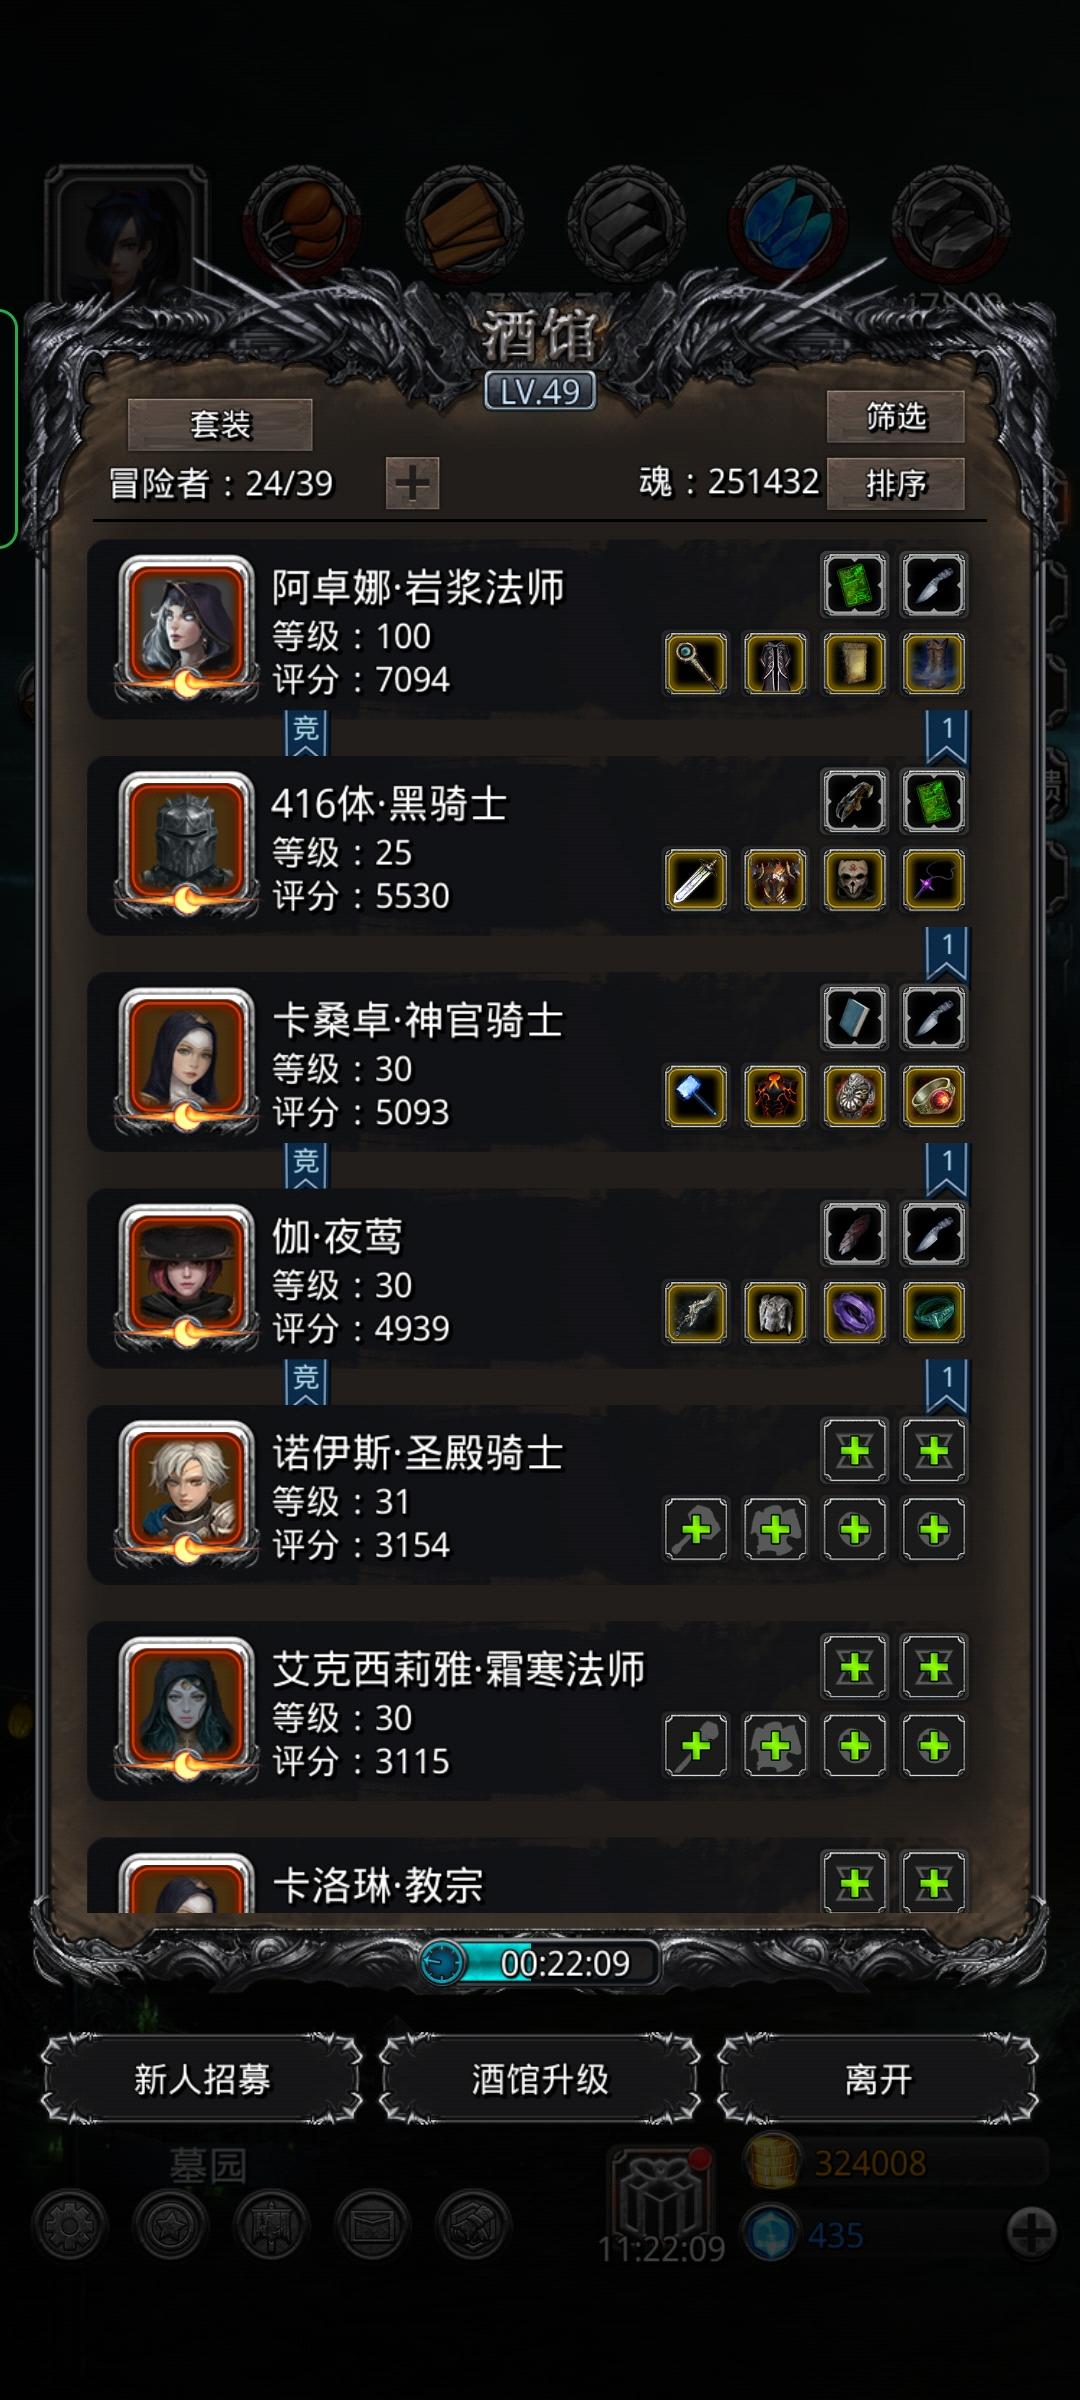Tap the 00:22:09 refresh timer bar
This screenshot has width=1080, height=2400.
point(540,1963)
